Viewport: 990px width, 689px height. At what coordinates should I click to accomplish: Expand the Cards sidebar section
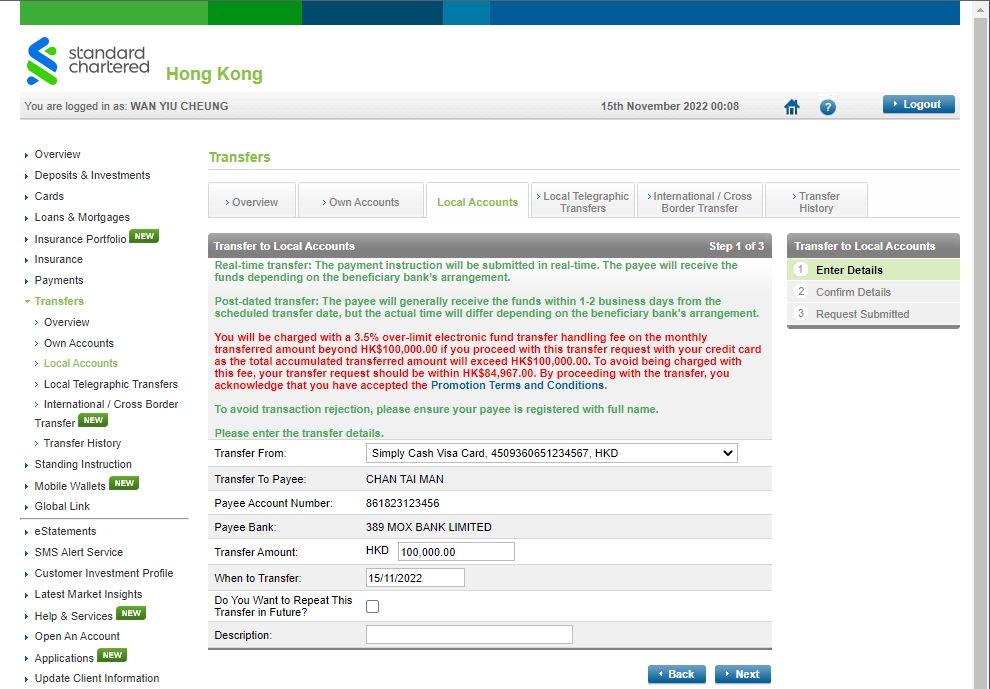pos(49,196)
